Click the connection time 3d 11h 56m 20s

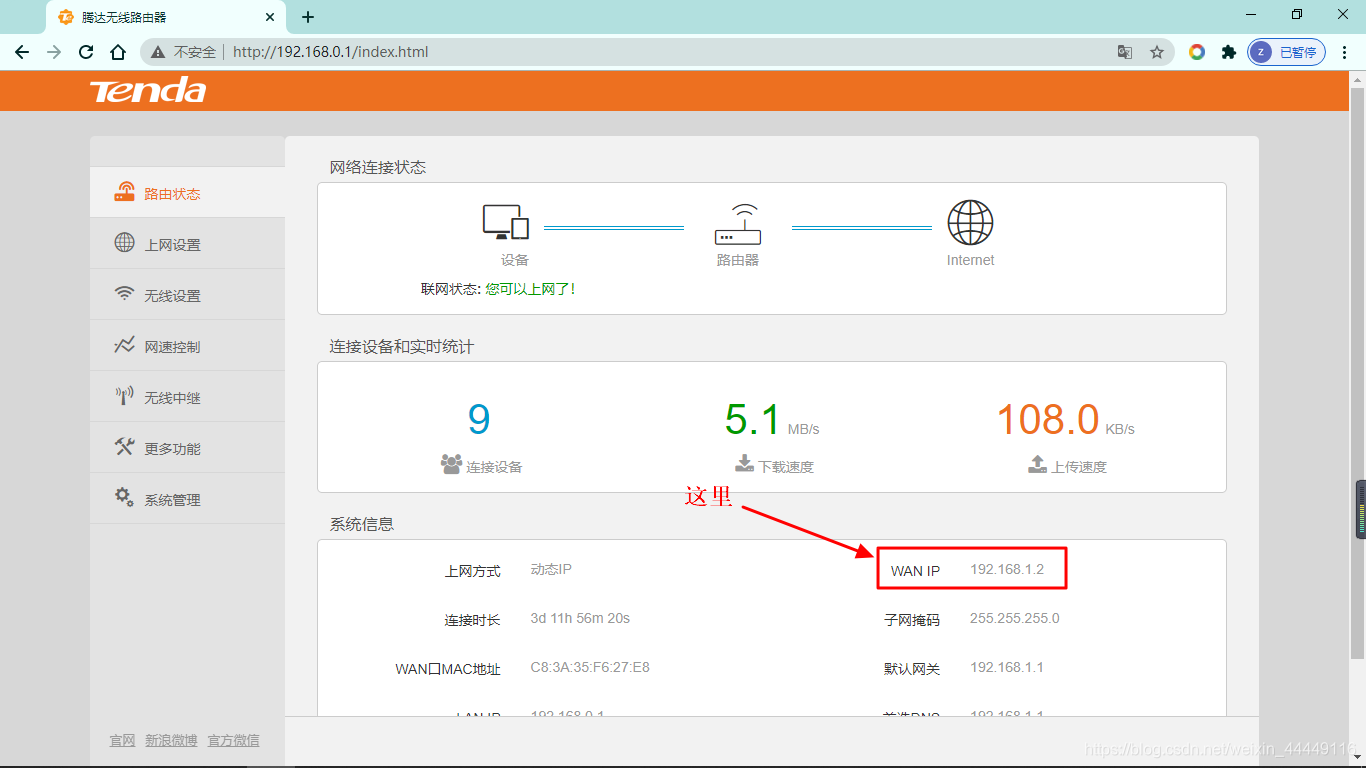pos(580,618)
